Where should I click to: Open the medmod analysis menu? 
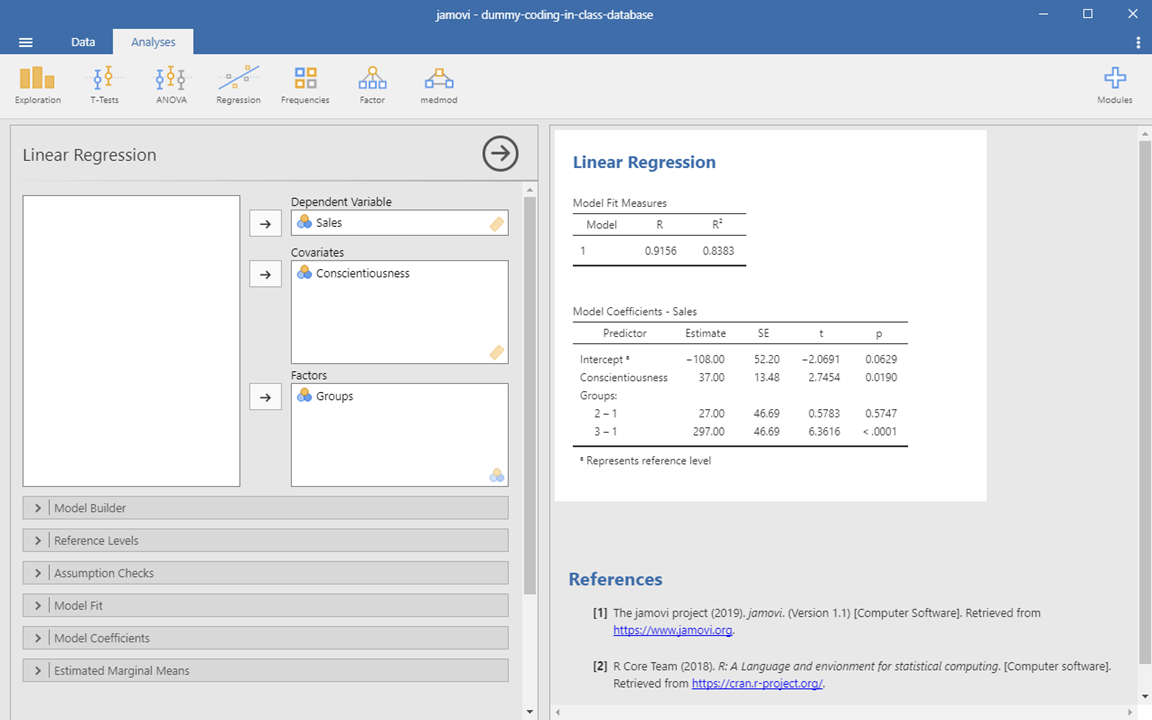[x=439, y=85]
